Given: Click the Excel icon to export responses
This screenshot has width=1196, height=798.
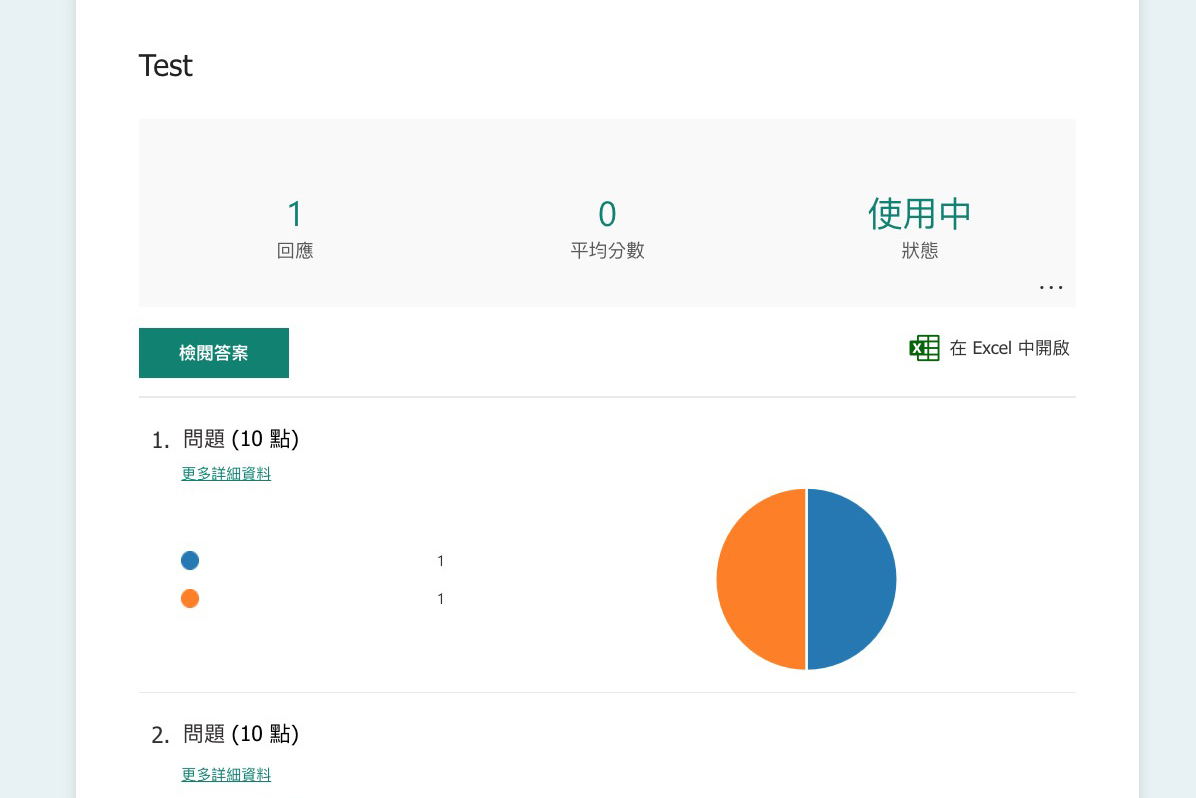Looking at the screenshot, I should coord(924,348).
